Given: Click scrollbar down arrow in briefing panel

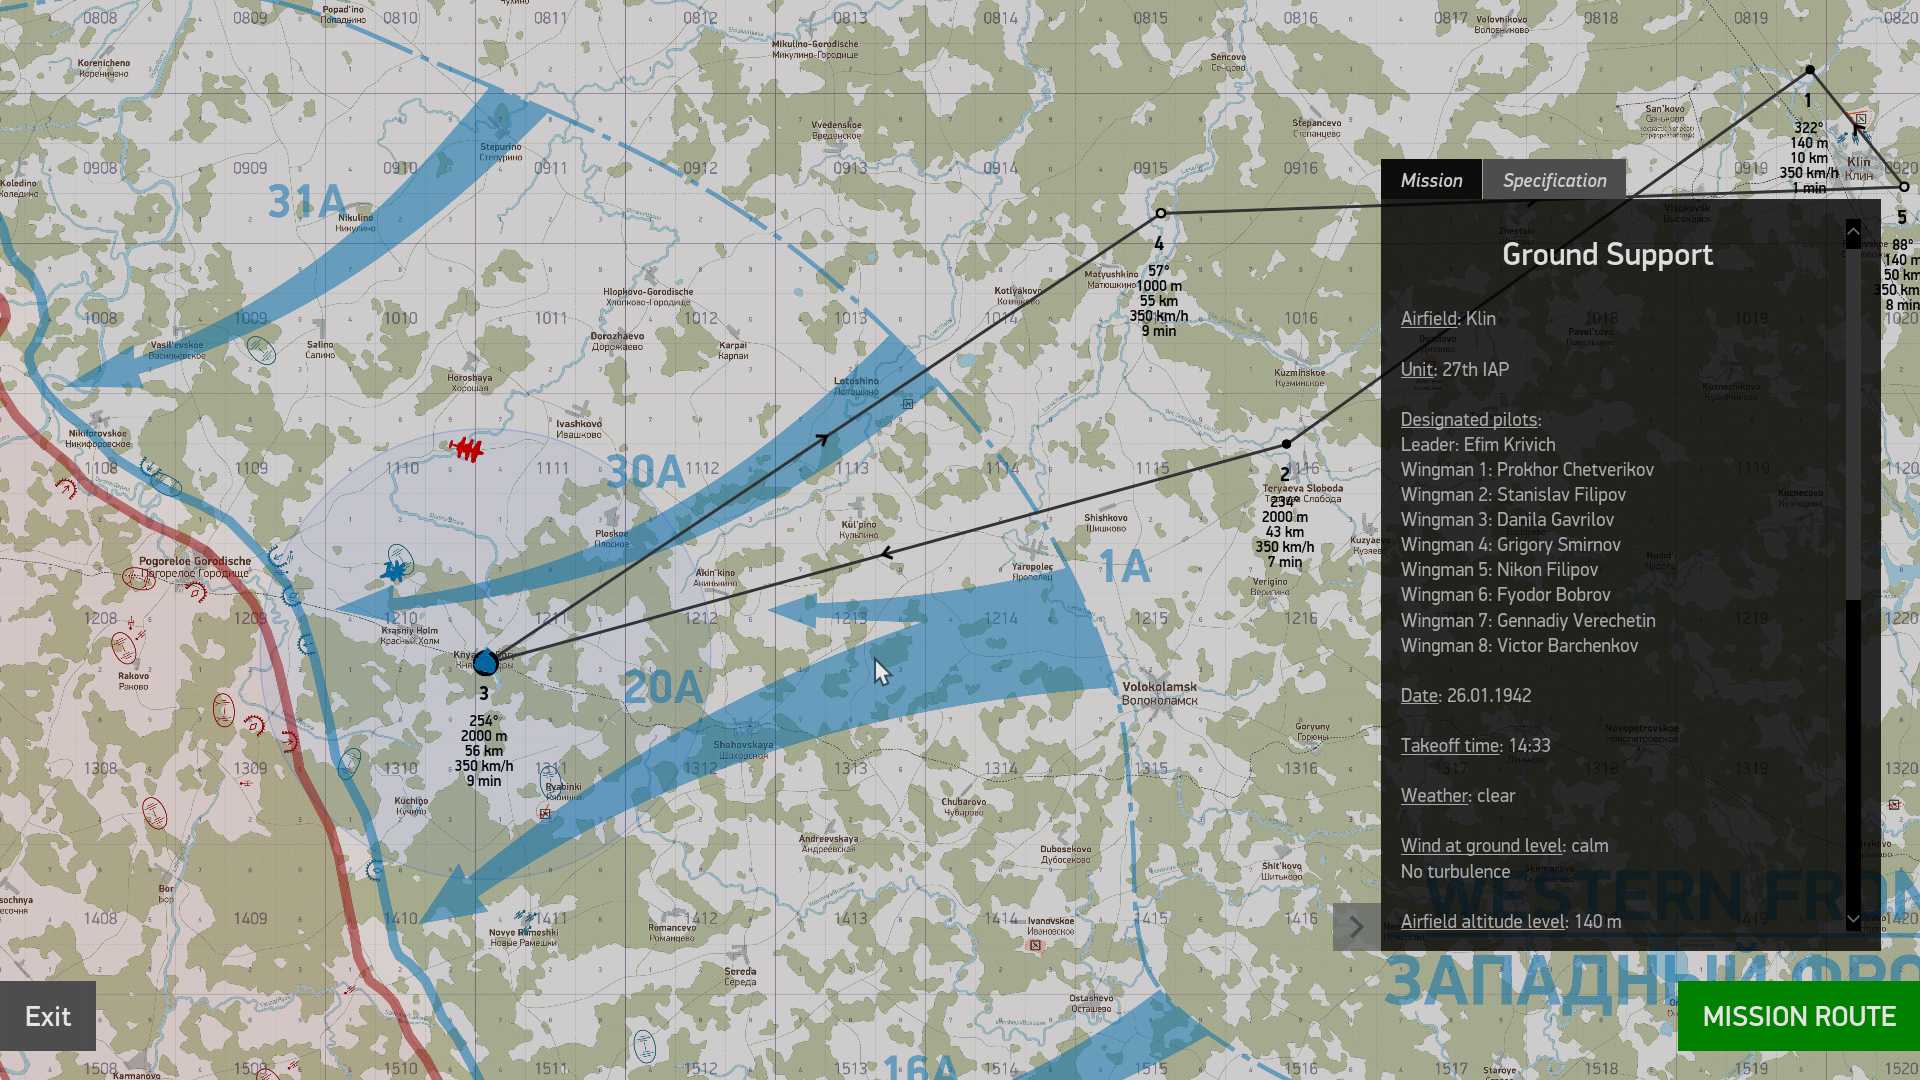Looking at the screenshot, I should 1853,919.
